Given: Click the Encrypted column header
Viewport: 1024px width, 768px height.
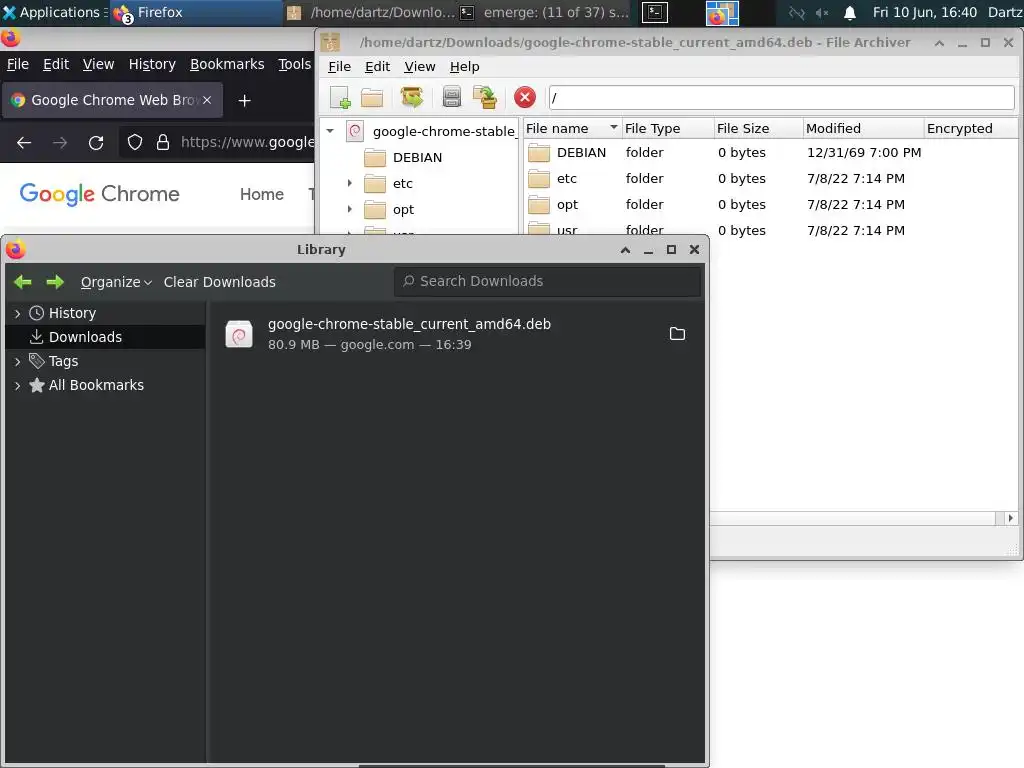Looking at the screenshot, I should [x=970, y=128].
